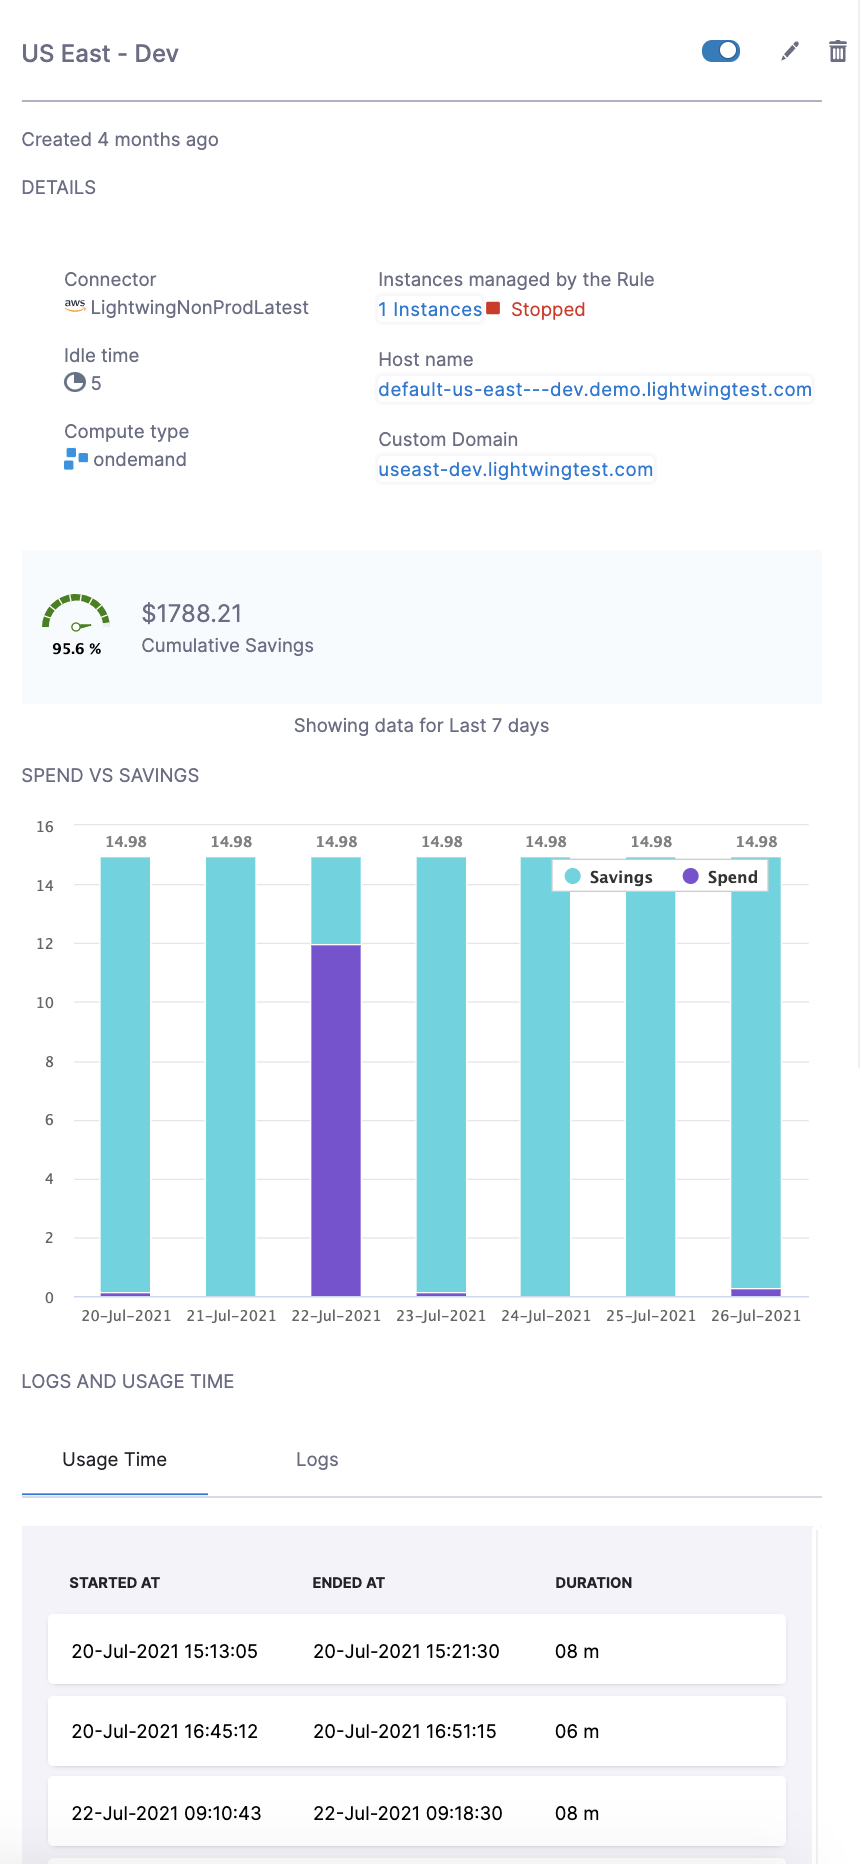862x1864 pixels.
Task: Select the 20-Jul-2021 15:13:05 usage row
Action: click(416, 1651)
